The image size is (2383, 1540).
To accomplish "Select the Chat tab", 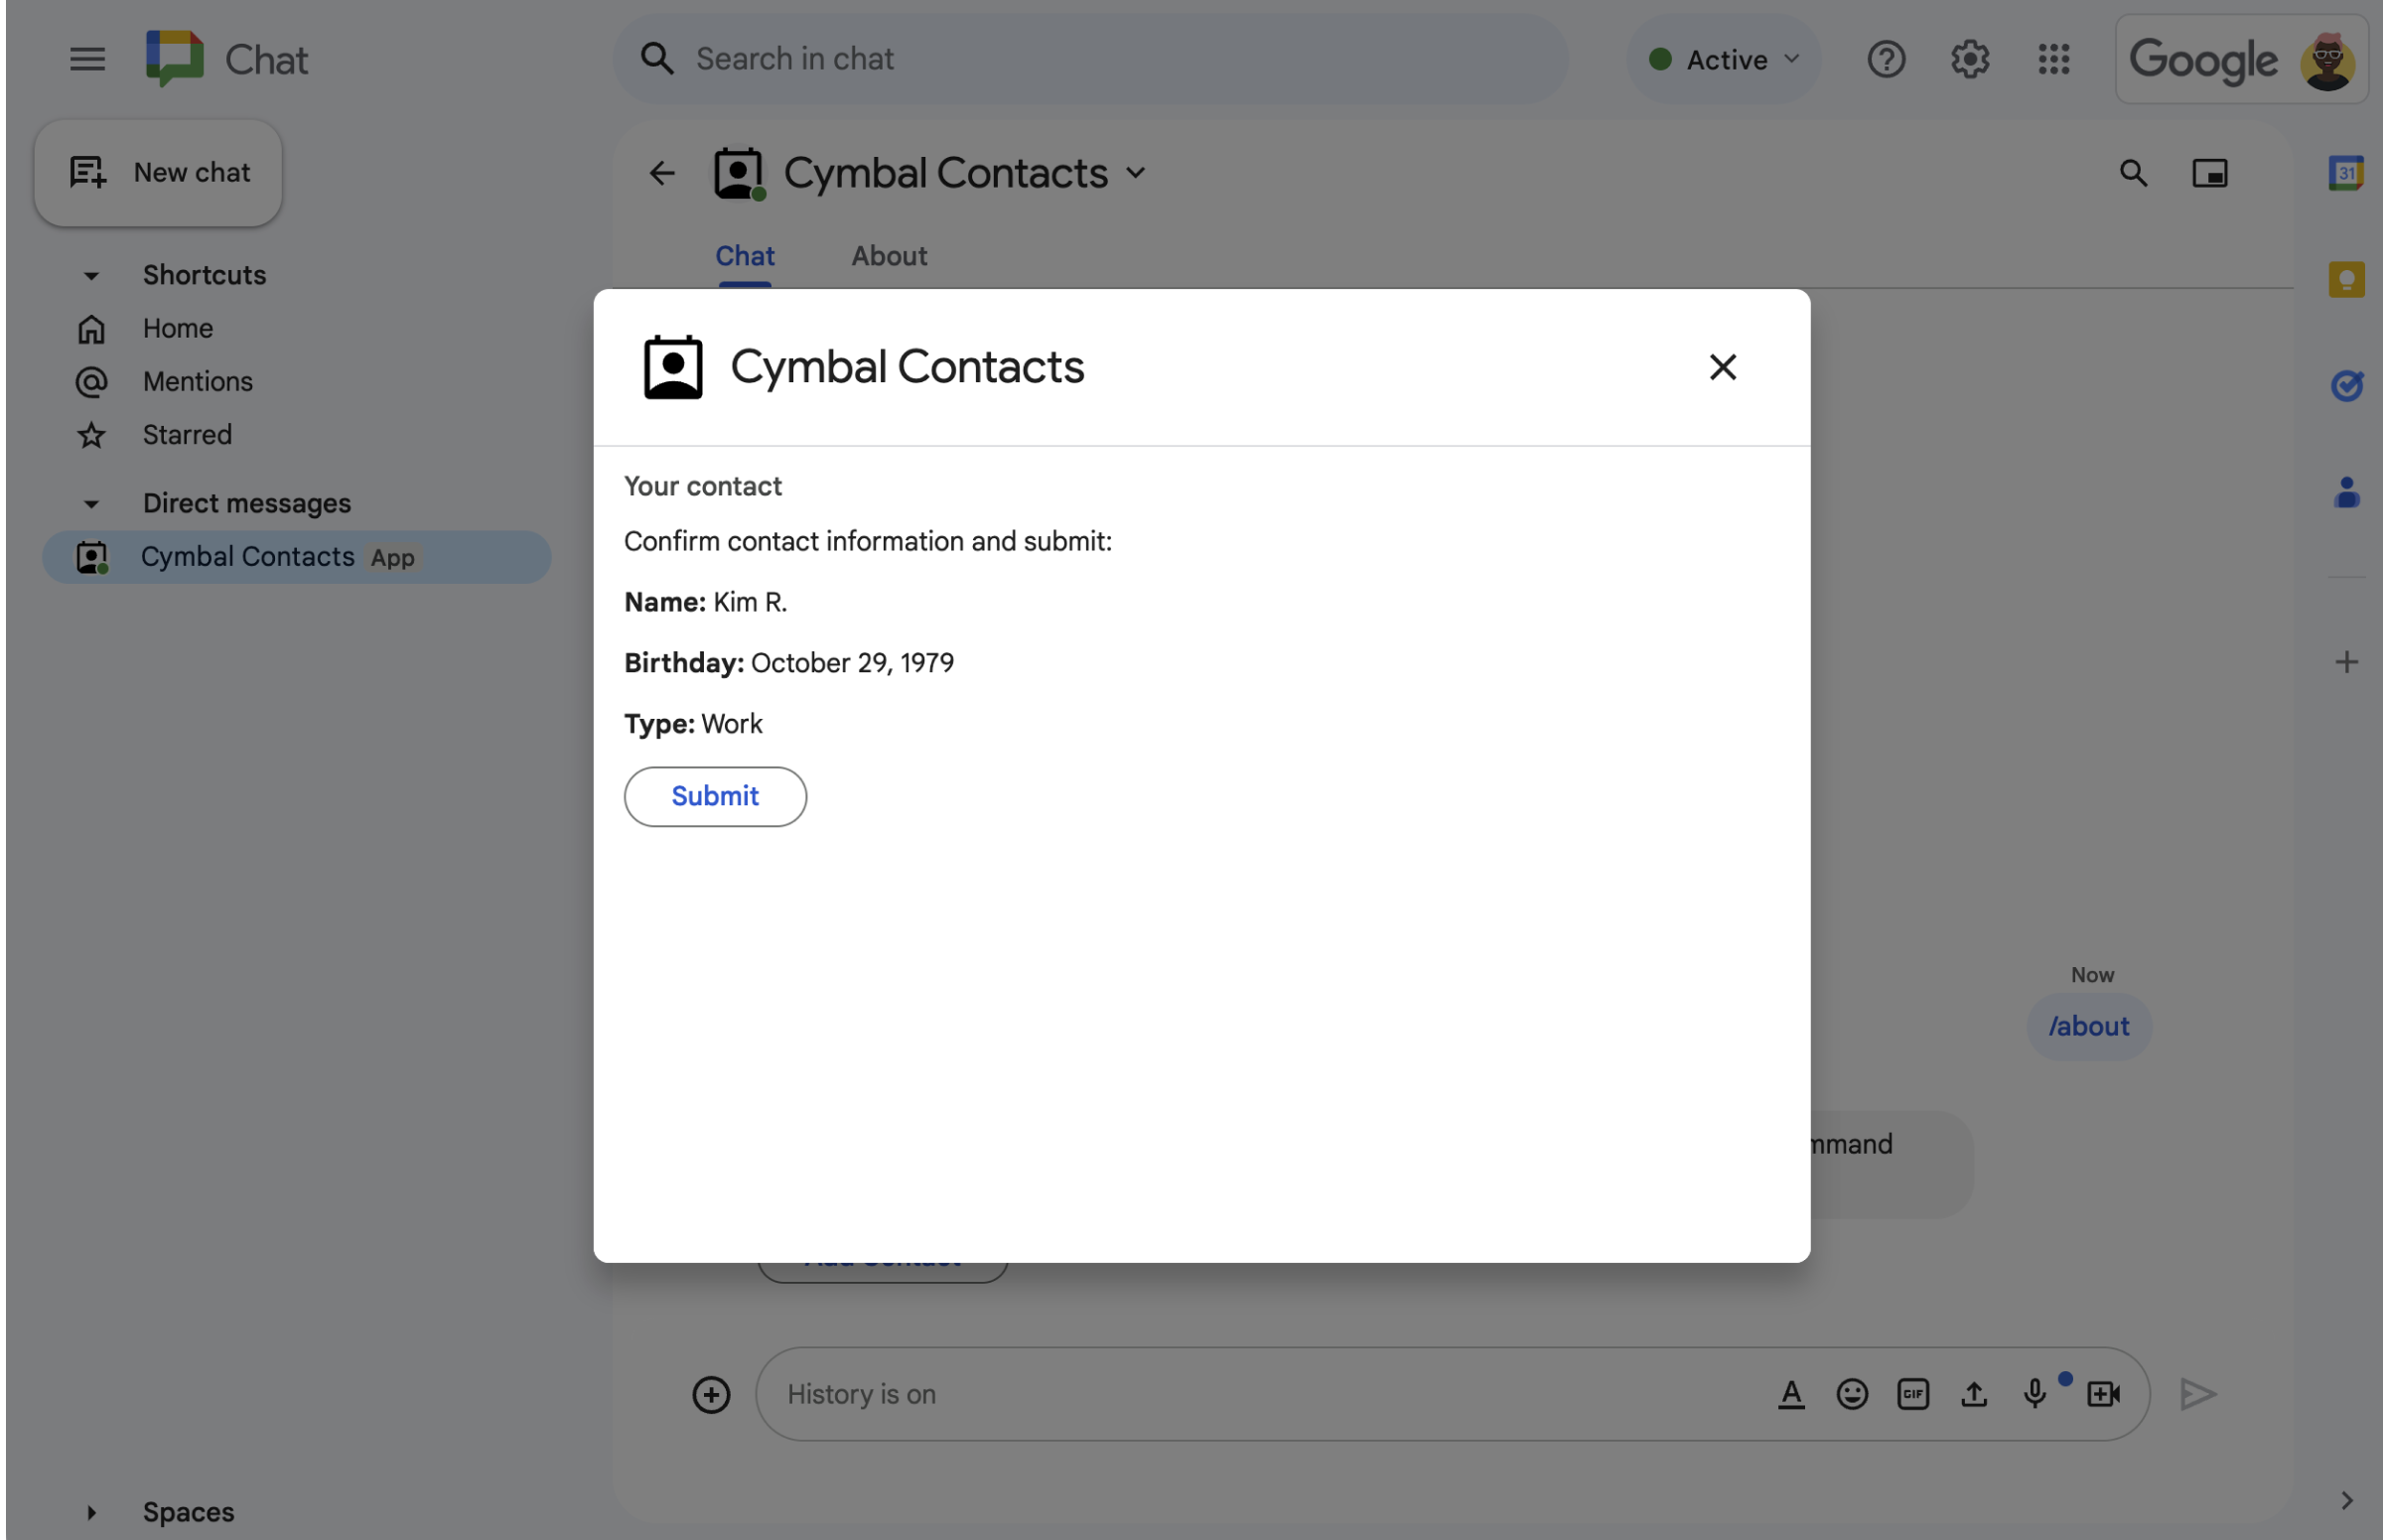I will [744, 255].
